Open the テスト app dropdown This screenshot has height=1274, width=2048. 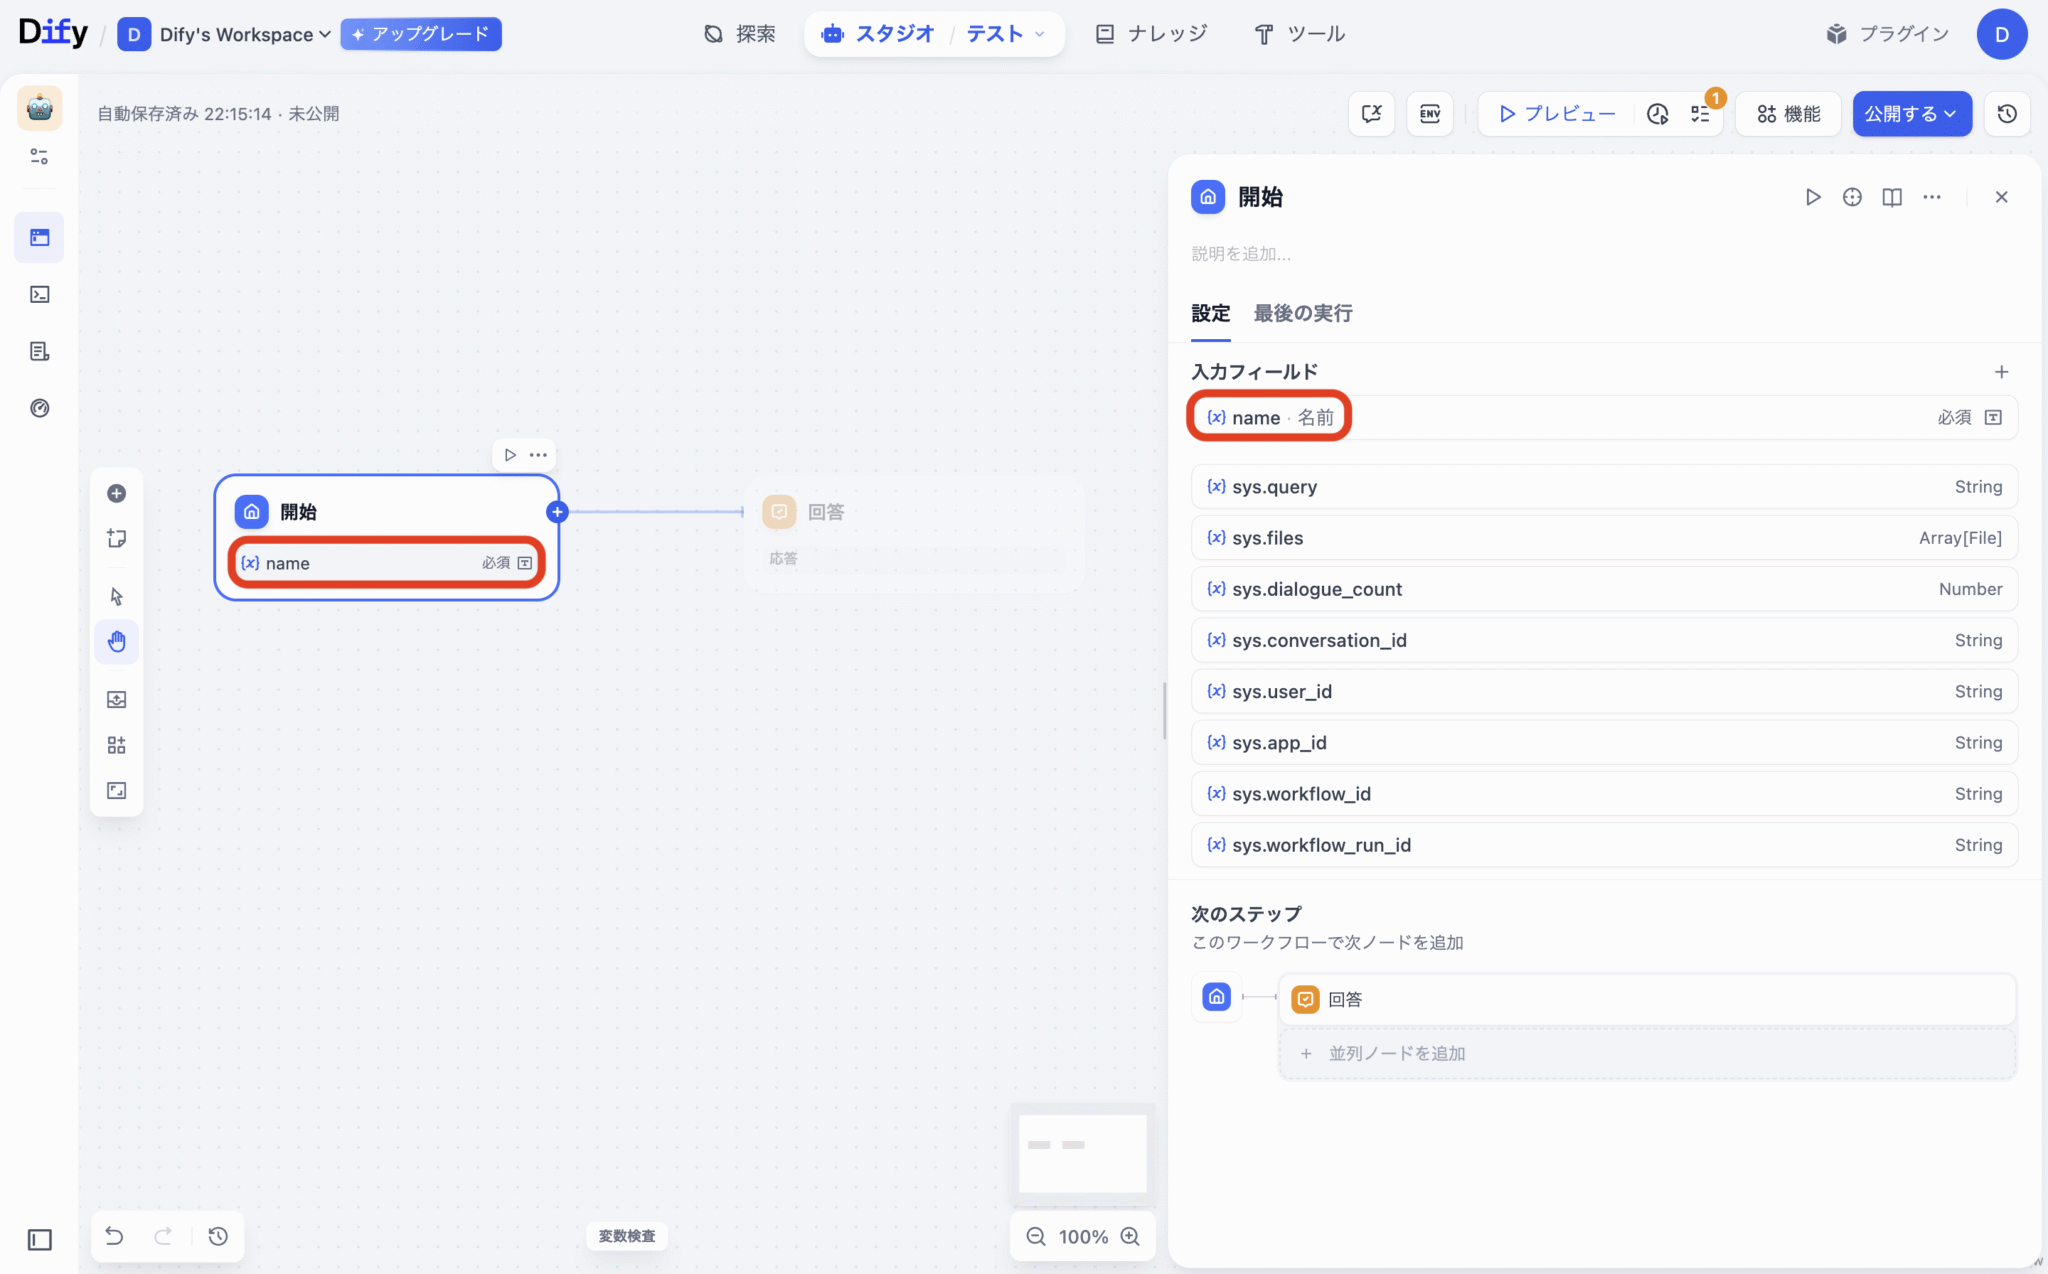tap(1003, 33)
